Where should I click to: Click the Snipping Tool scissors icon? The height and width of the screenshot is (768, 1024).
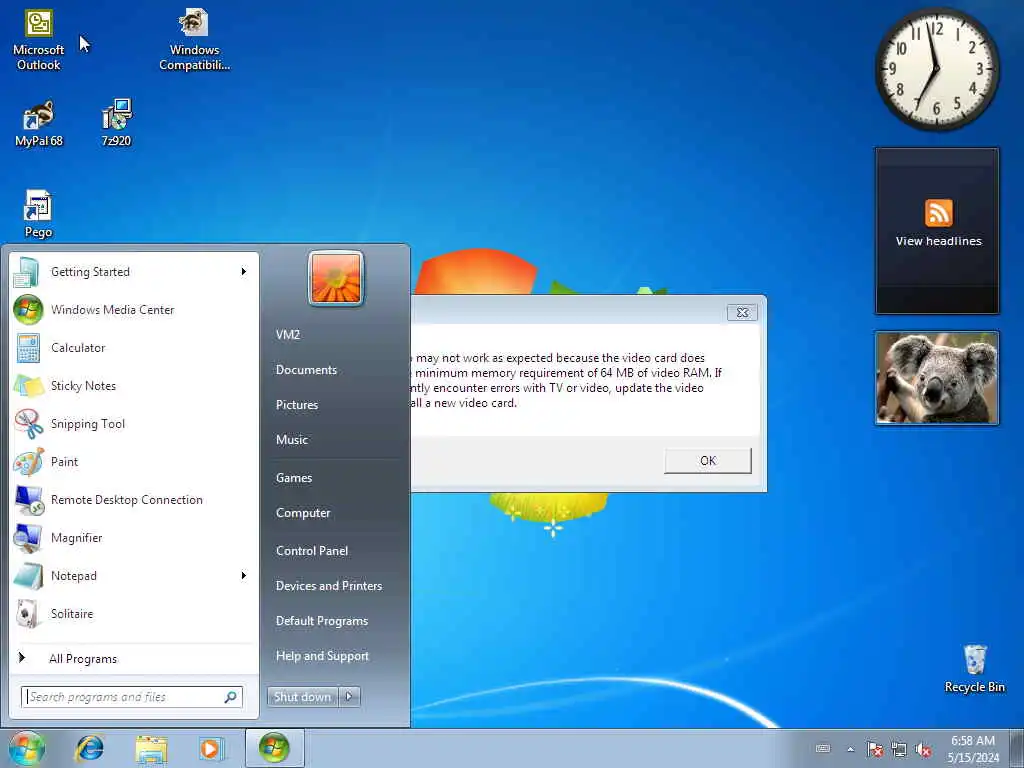pos(28,423)
